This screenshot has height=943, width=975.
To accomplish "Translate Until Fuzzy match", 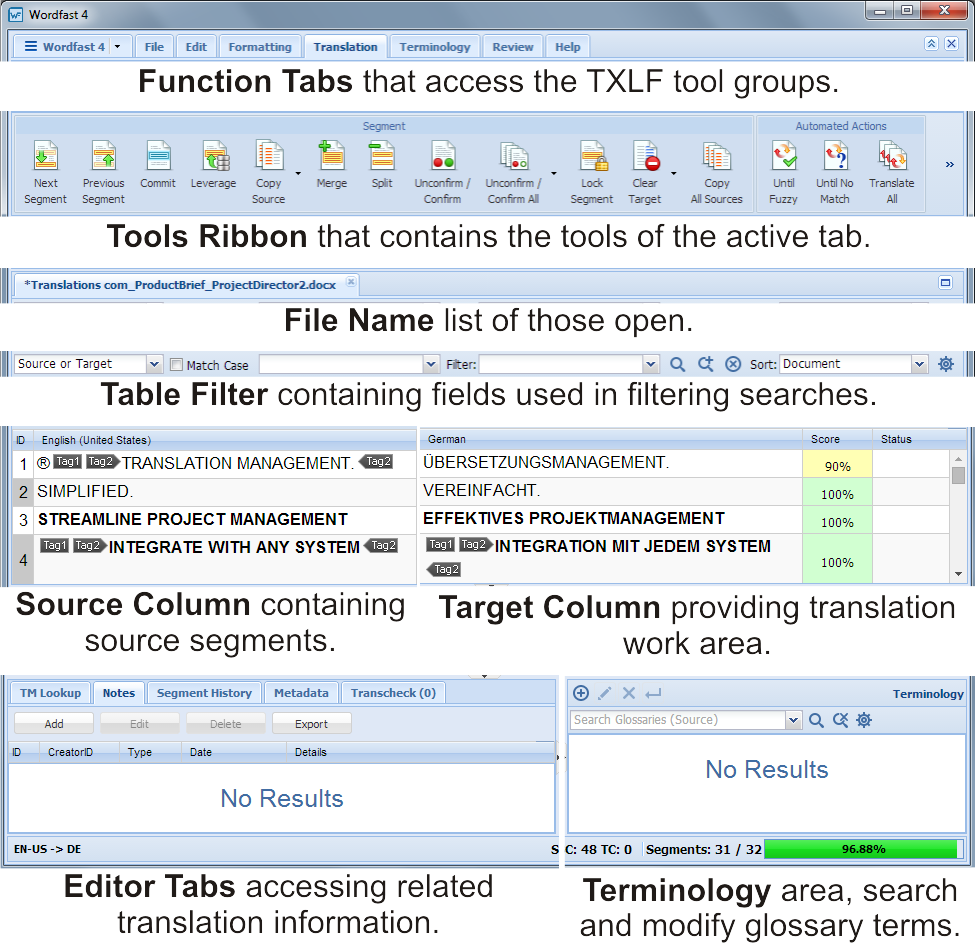I will [783, 172].
